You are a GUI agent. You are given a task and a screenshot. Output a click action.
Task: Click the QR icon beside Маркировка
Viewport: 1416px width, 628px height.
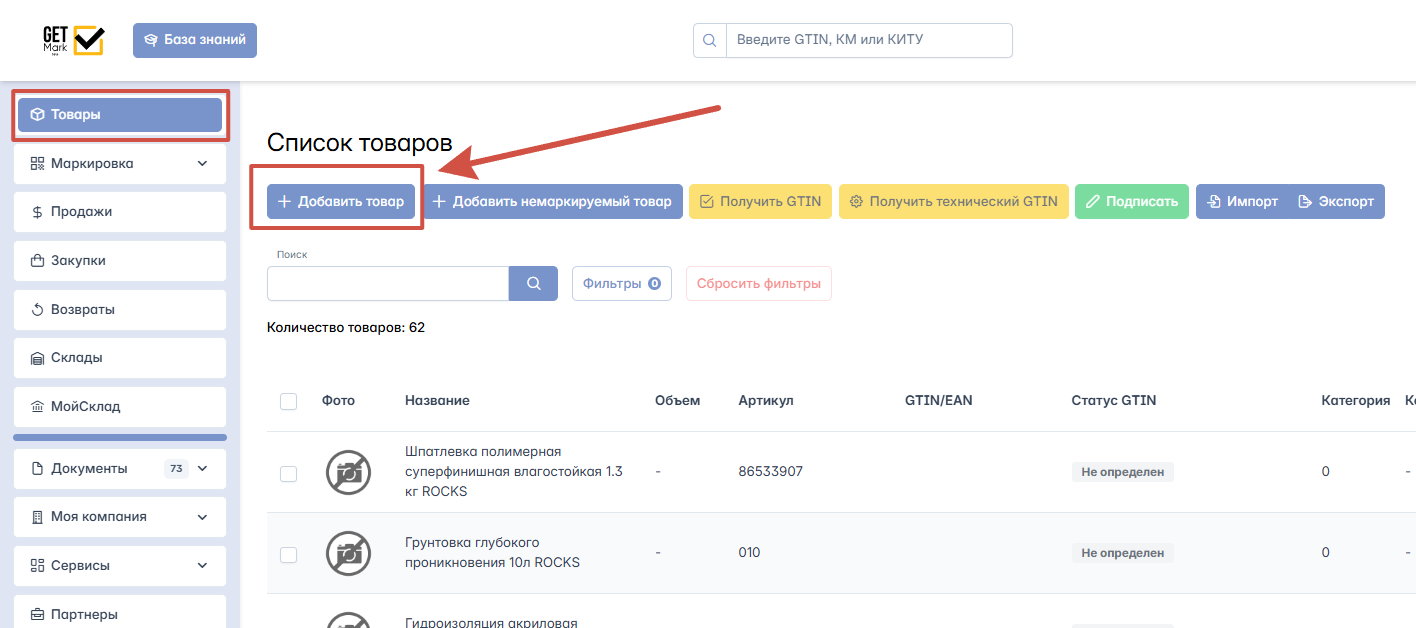click(37, 164)
